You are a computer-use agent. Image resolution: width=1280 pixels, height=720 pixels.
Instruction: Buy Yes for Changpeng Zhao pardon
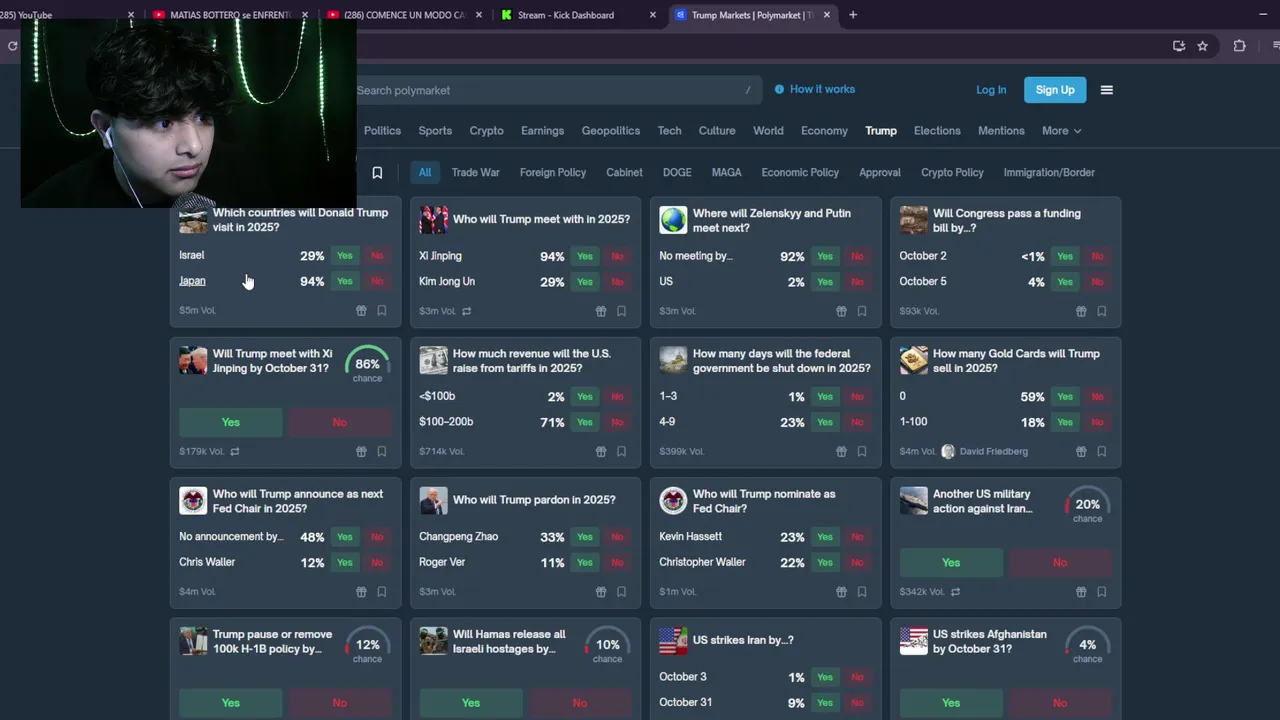585,537
